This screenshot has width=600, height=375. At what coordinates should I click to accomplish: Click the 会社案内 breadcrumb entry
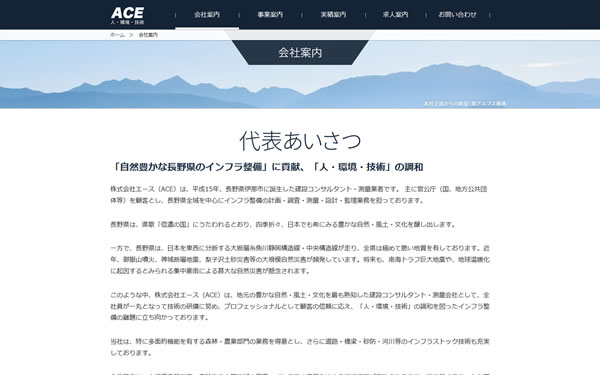148,35
